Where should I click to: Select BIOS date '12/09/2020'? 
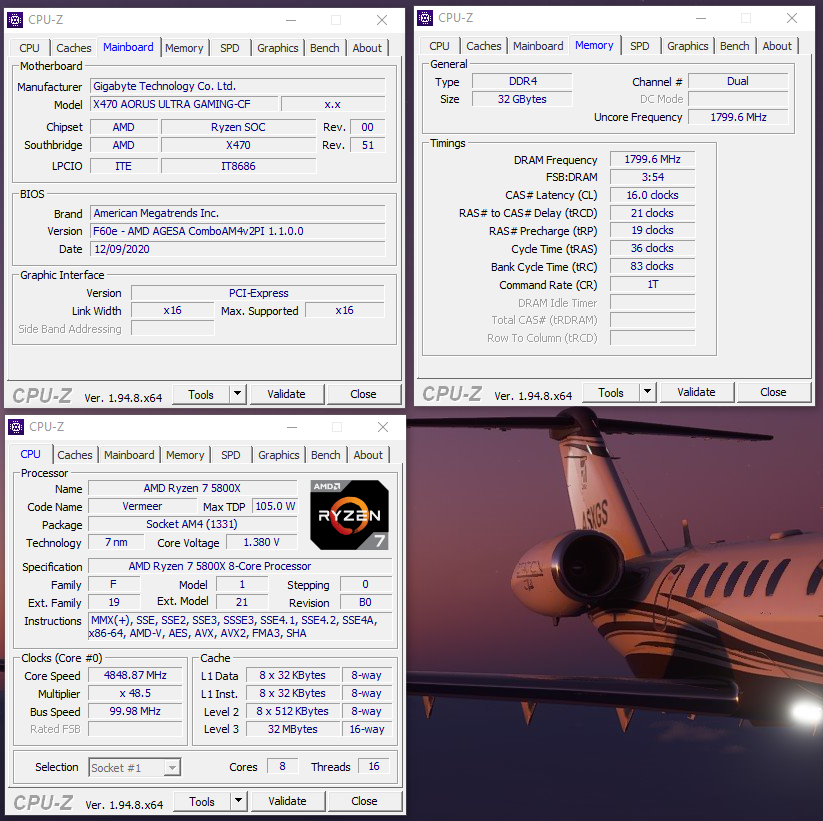[238, 249]
